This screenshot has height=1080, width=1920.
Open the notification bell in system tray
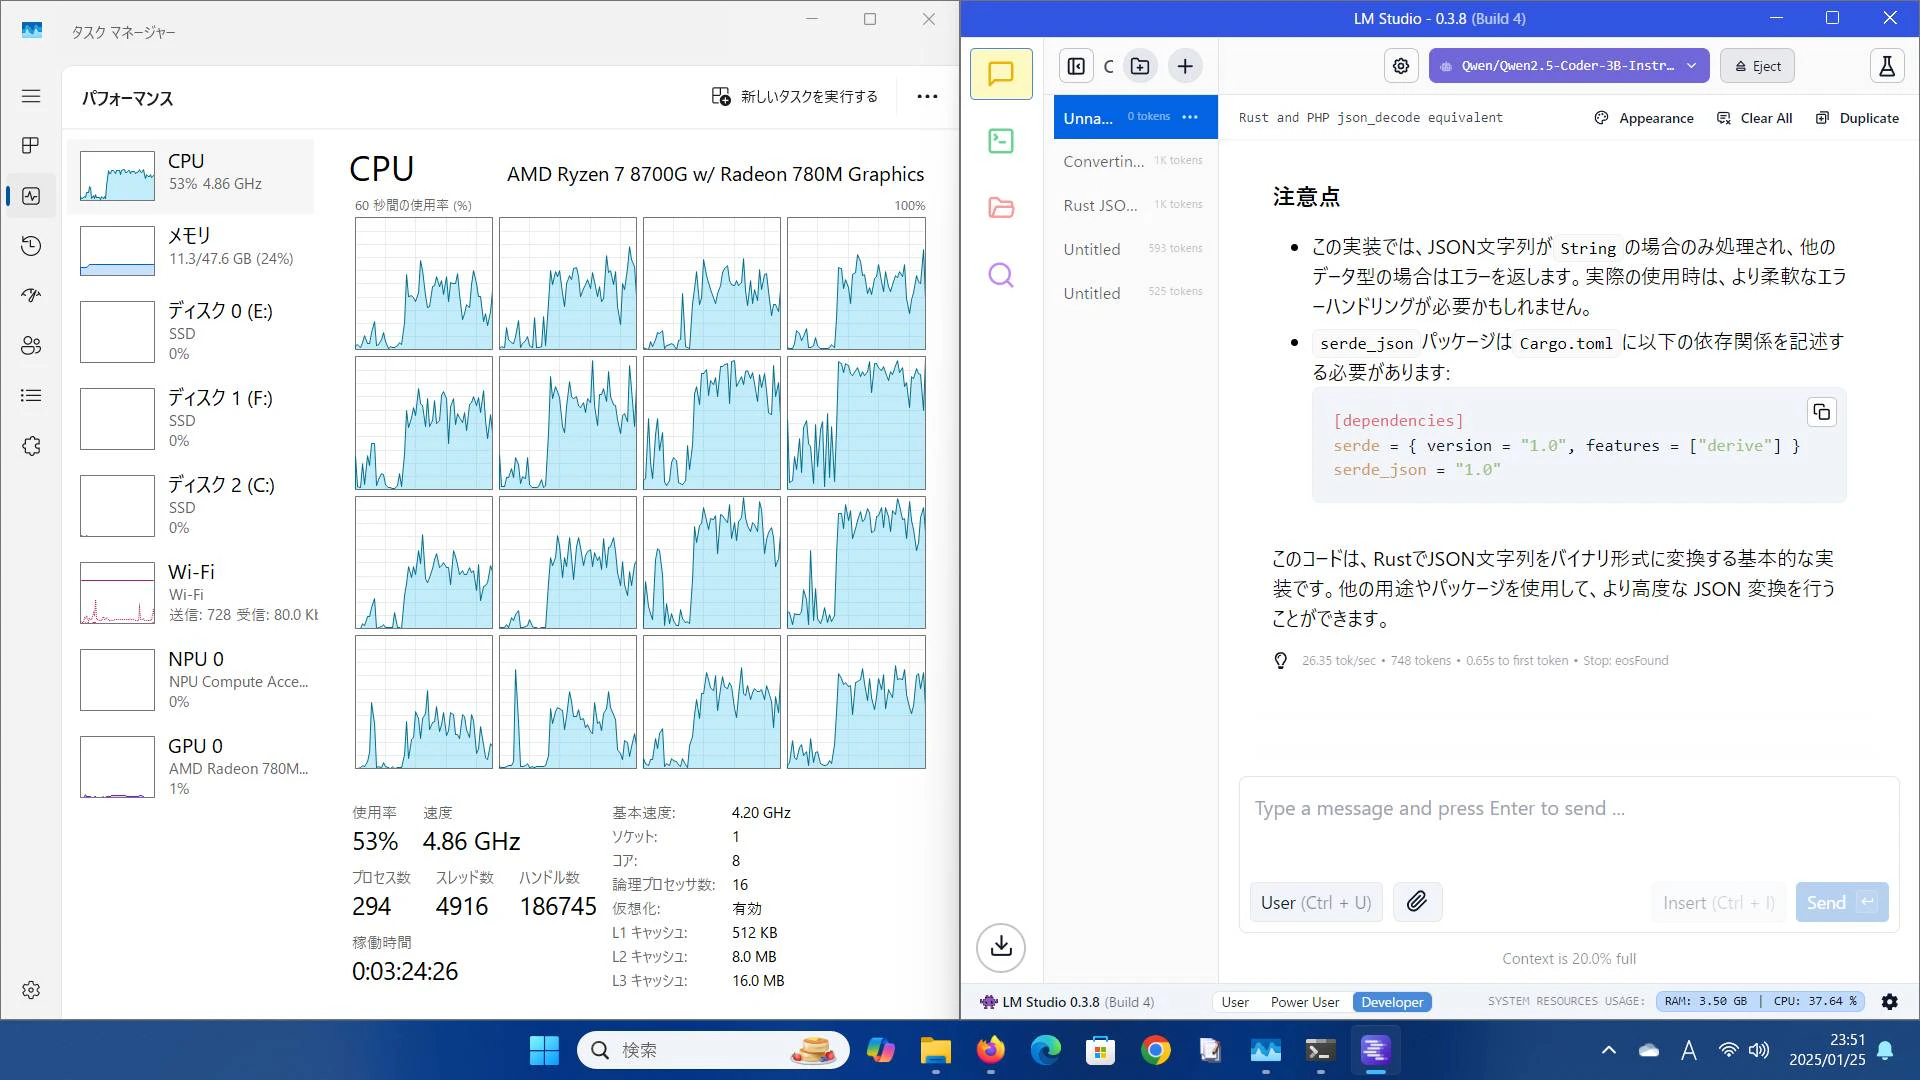pyautogui.click(x=1885, y=1050)
